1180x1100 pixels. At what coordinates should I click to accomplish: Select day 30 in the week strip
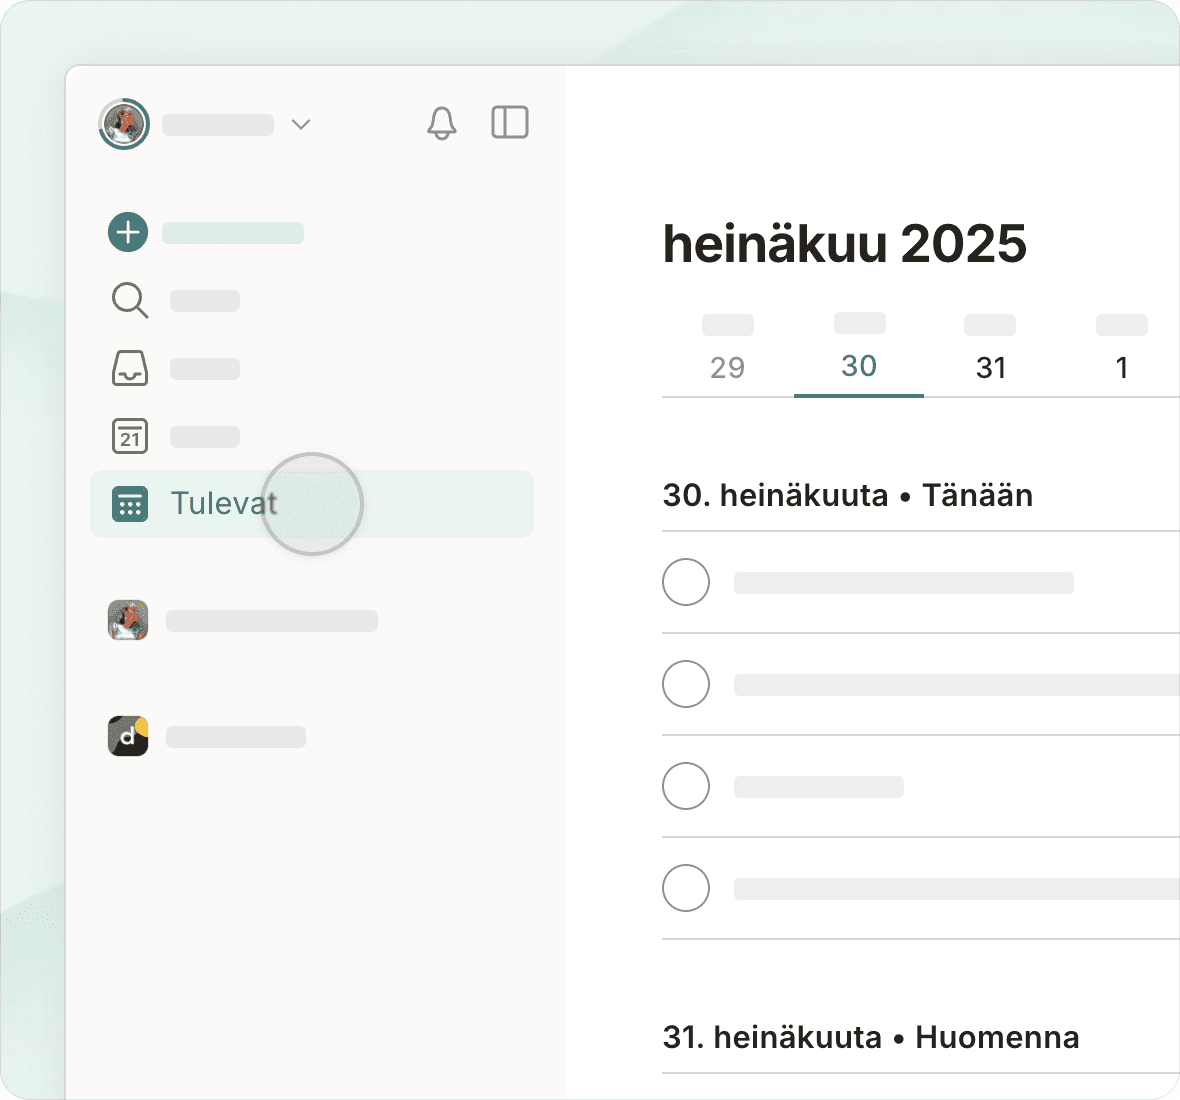click(859, 366)
